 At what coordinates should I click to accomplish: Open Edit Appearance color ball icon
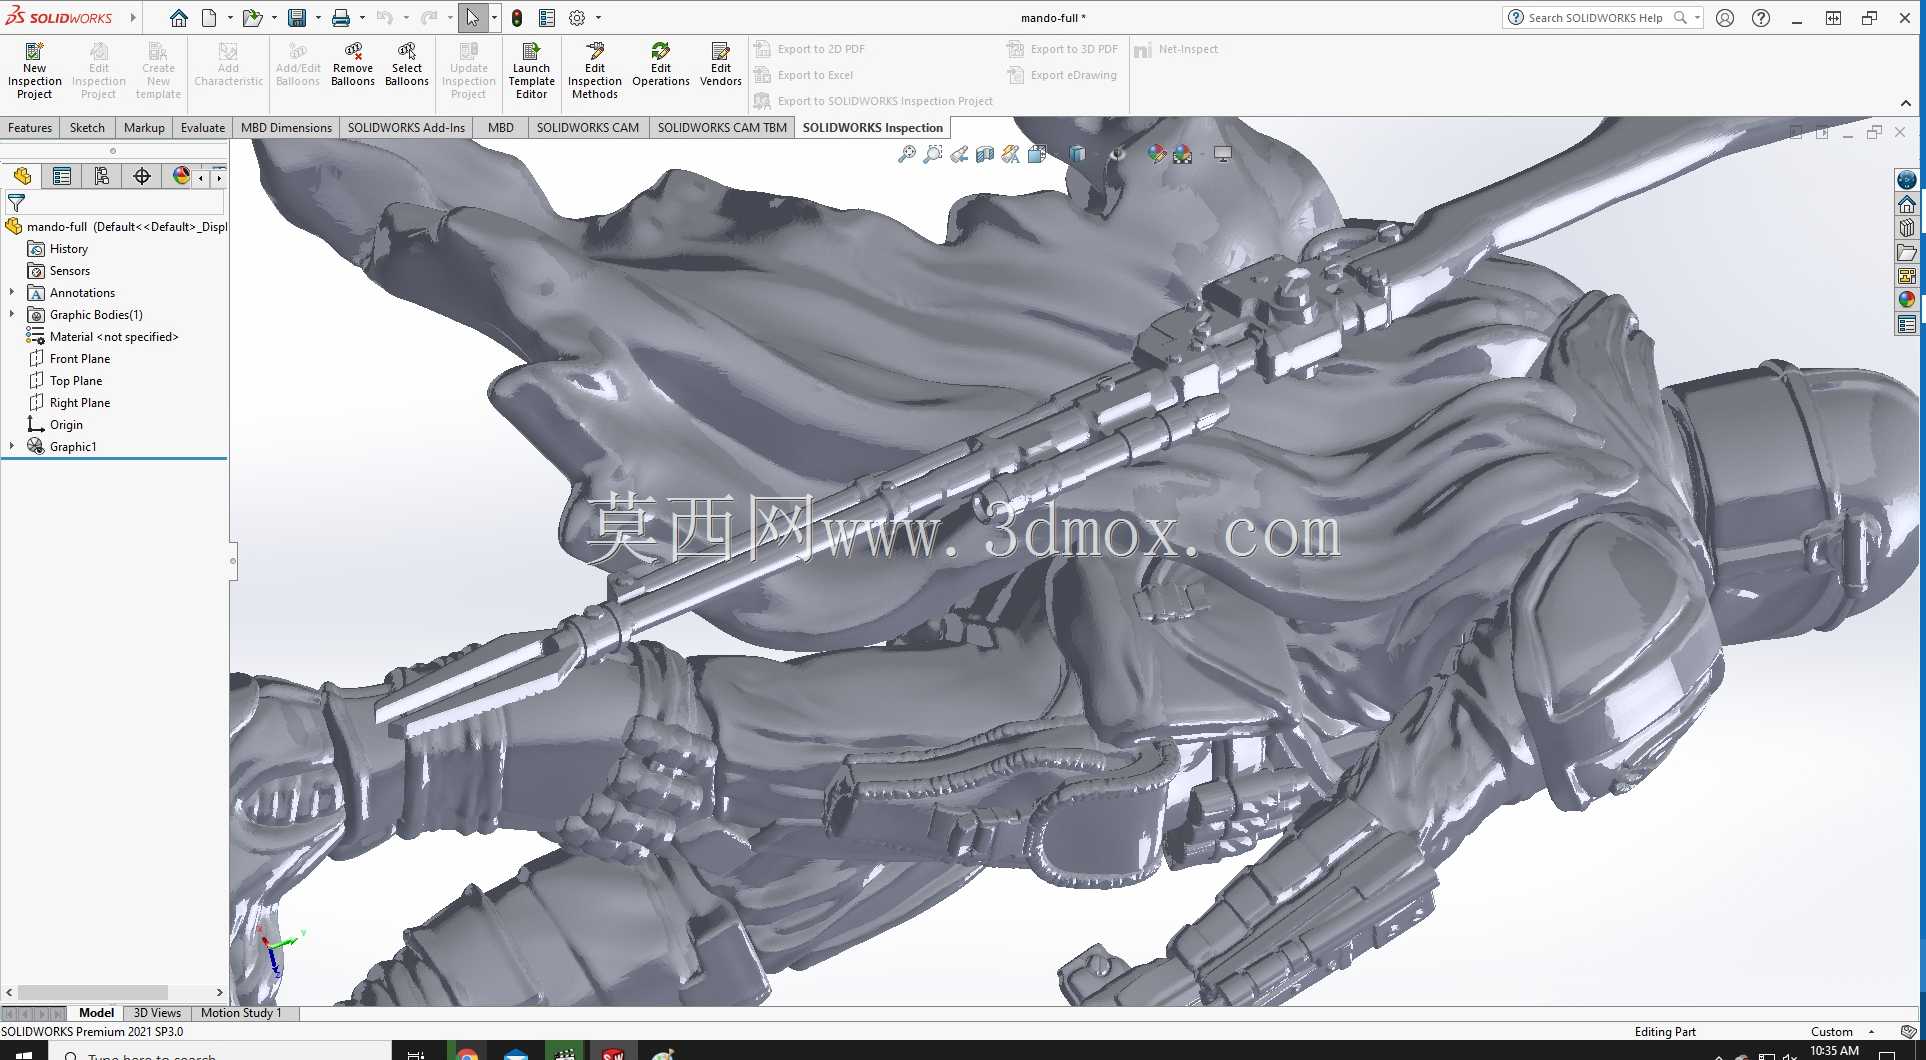click(x=1157, y=154)
